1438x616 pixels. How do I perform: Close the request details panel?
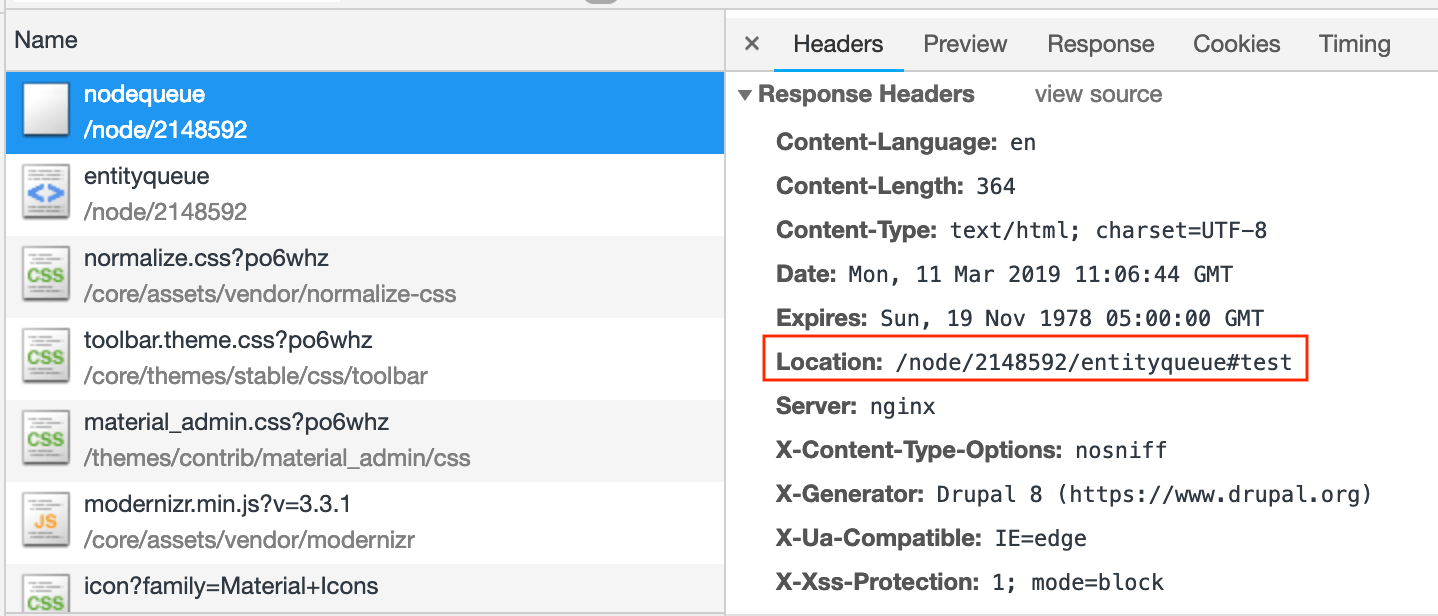point(752,44)
